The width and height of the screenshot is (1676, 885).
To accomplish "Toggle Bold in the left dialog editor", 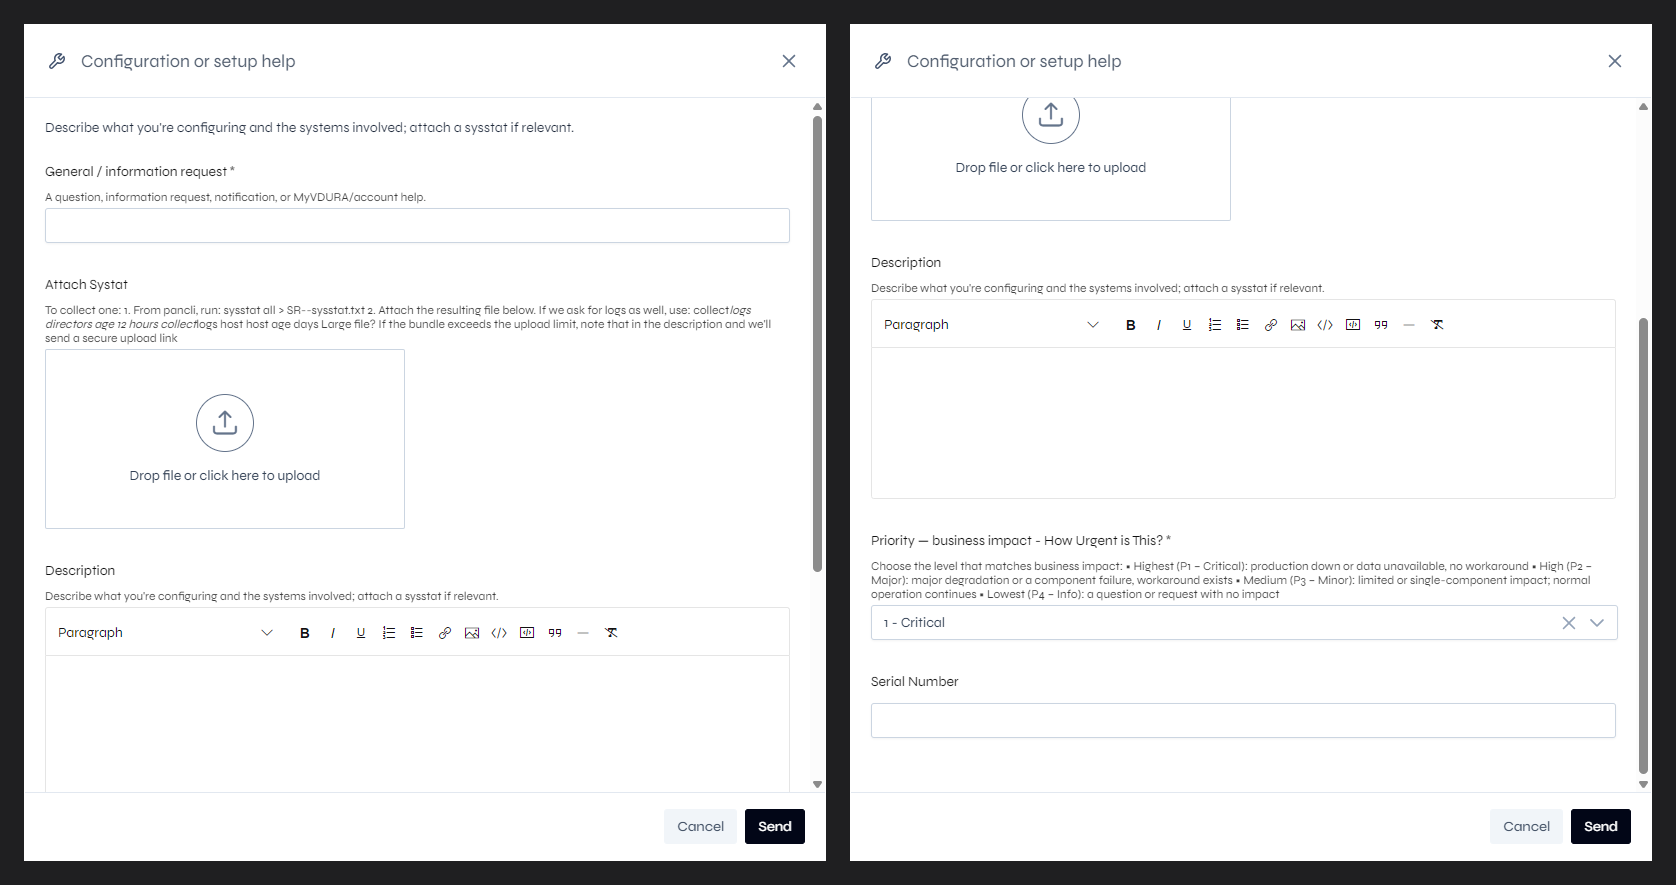I will coord(305,633).
